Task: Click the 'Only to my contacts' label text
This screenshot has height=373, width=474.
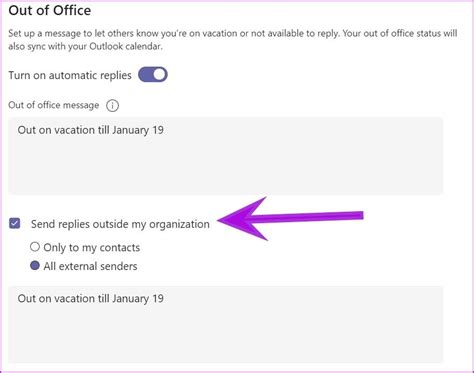Action: click(x=92, y=248)
